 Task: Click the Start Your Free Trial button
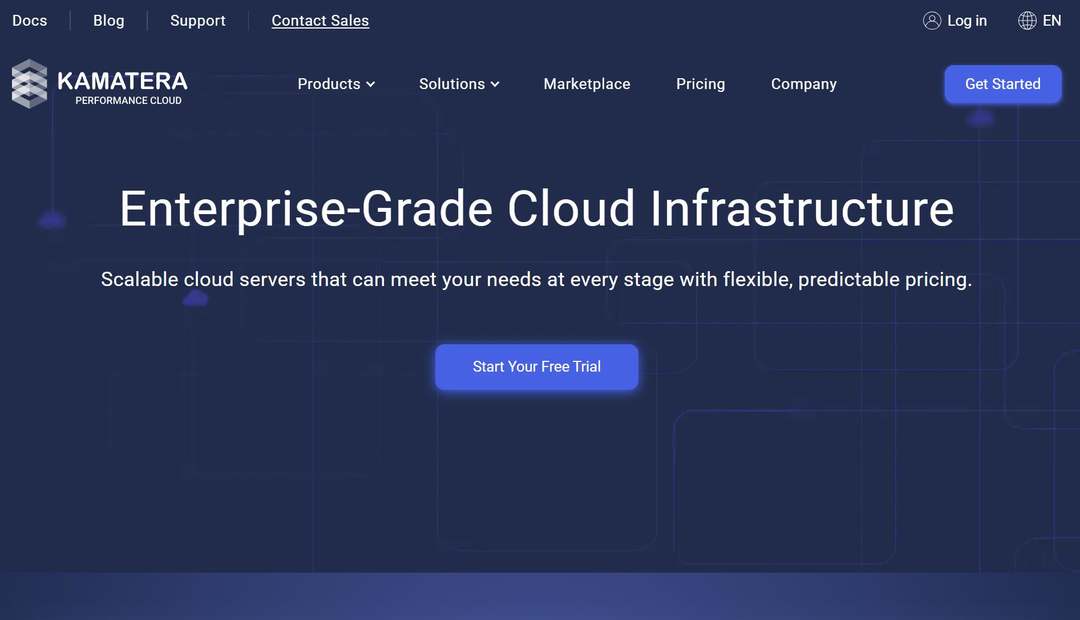(x=536, y=367)
